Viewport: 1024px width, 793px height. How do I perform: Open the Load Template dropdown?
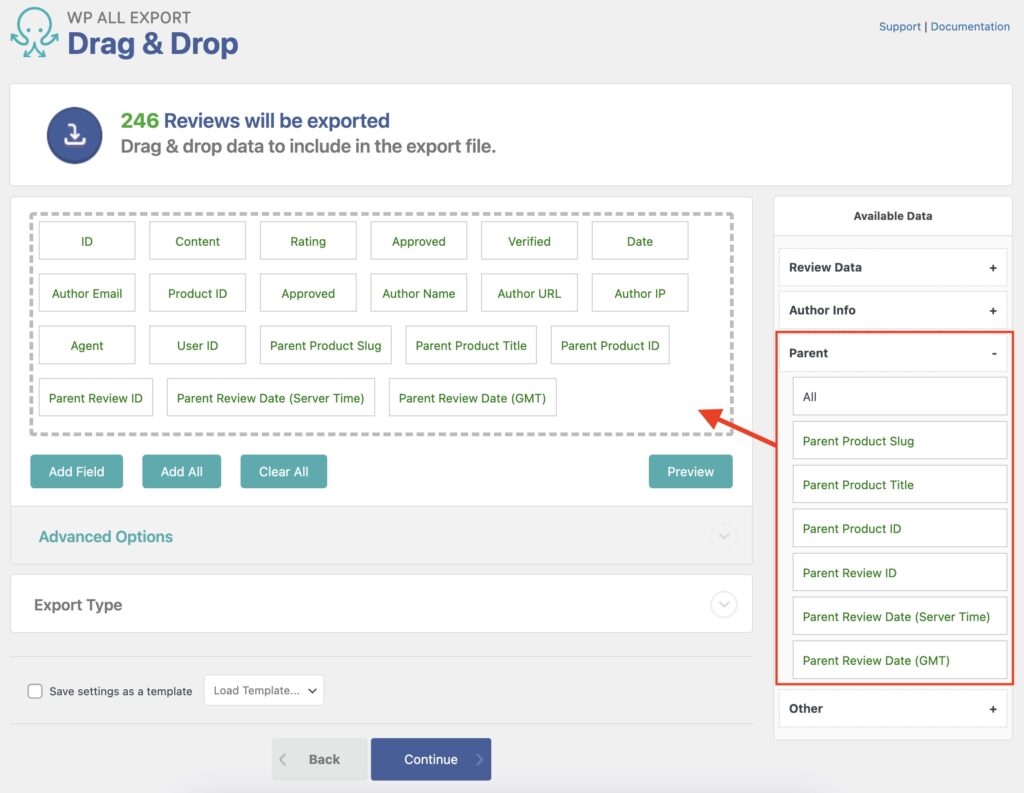[263, 690]
